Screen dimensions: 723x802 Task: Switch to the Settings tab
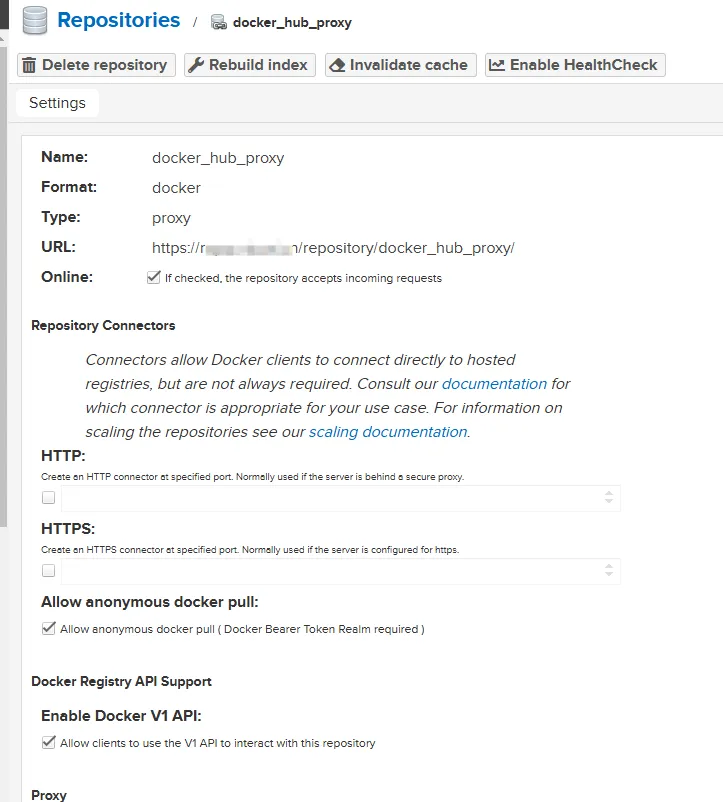pos(56,102)
